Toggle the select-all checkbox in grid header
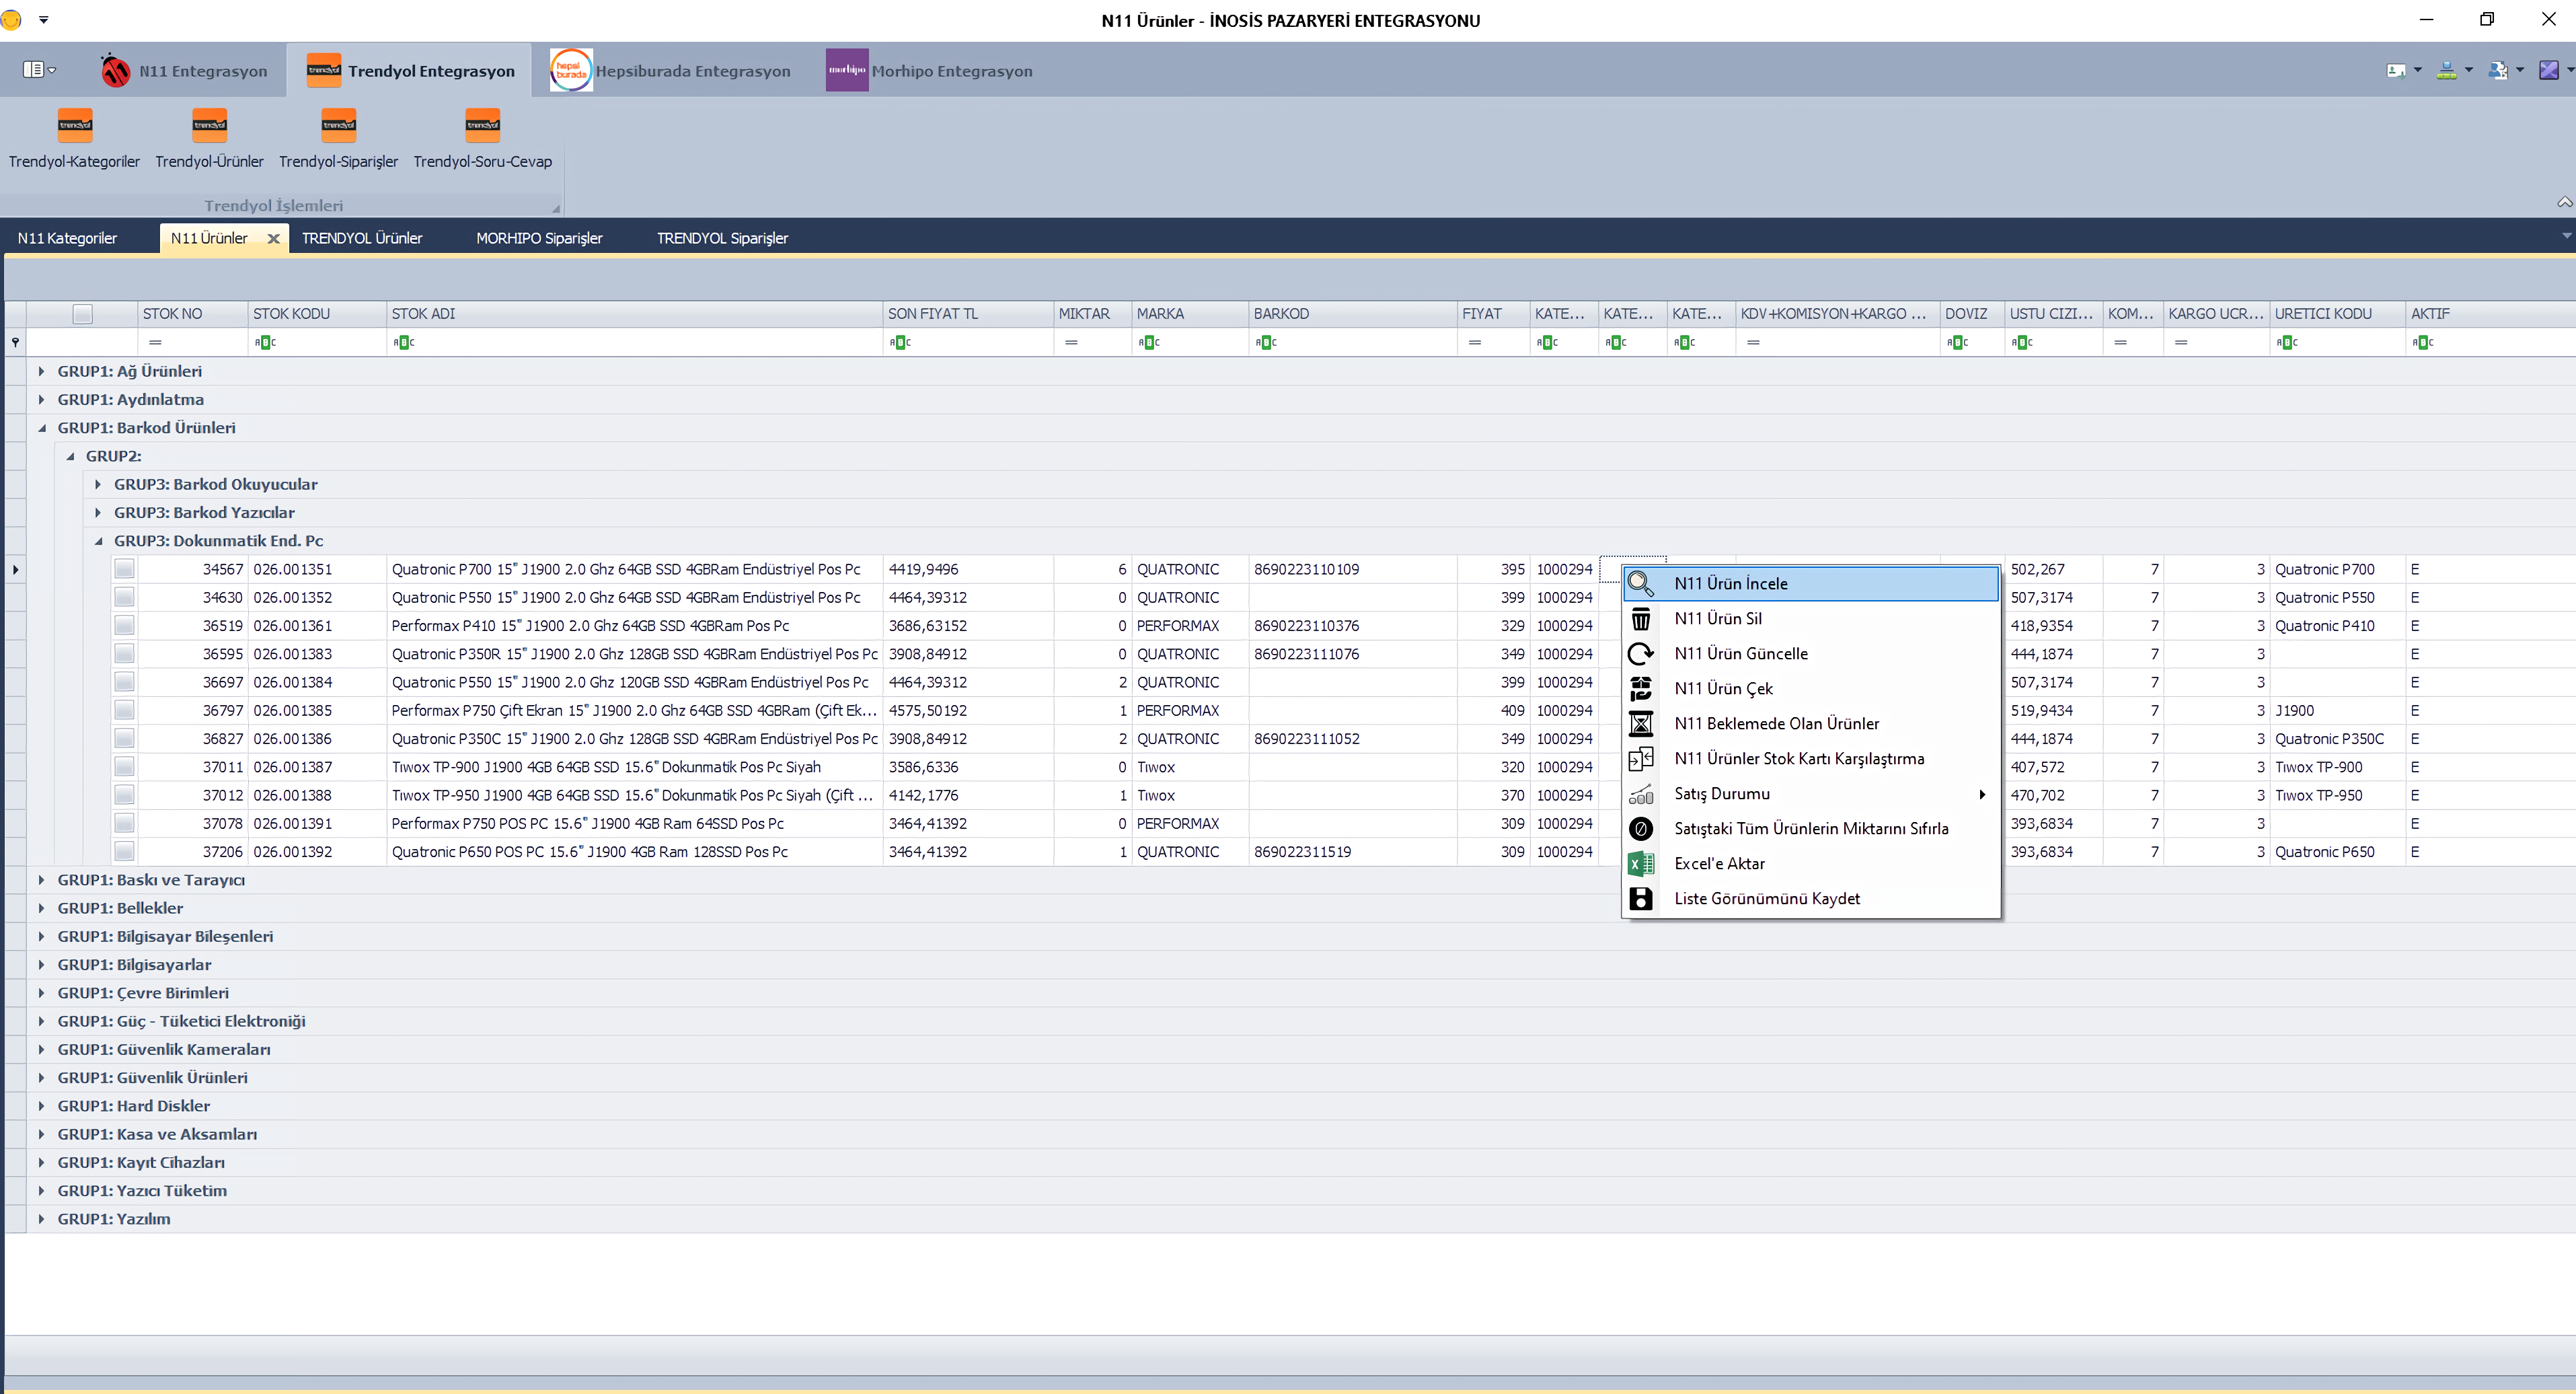The image size is (2576, 1394). pyautogui.click(x=83, y=314)
